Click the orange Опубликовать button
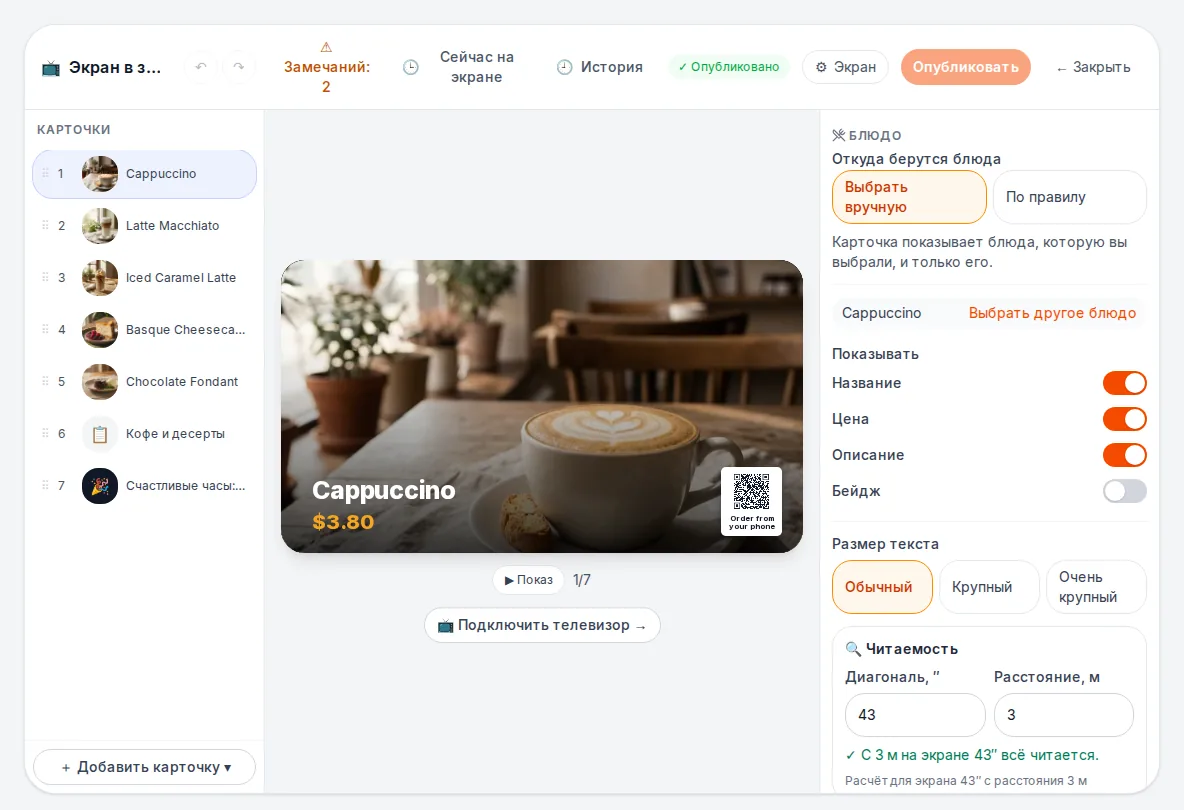 (x=965, y=67)
